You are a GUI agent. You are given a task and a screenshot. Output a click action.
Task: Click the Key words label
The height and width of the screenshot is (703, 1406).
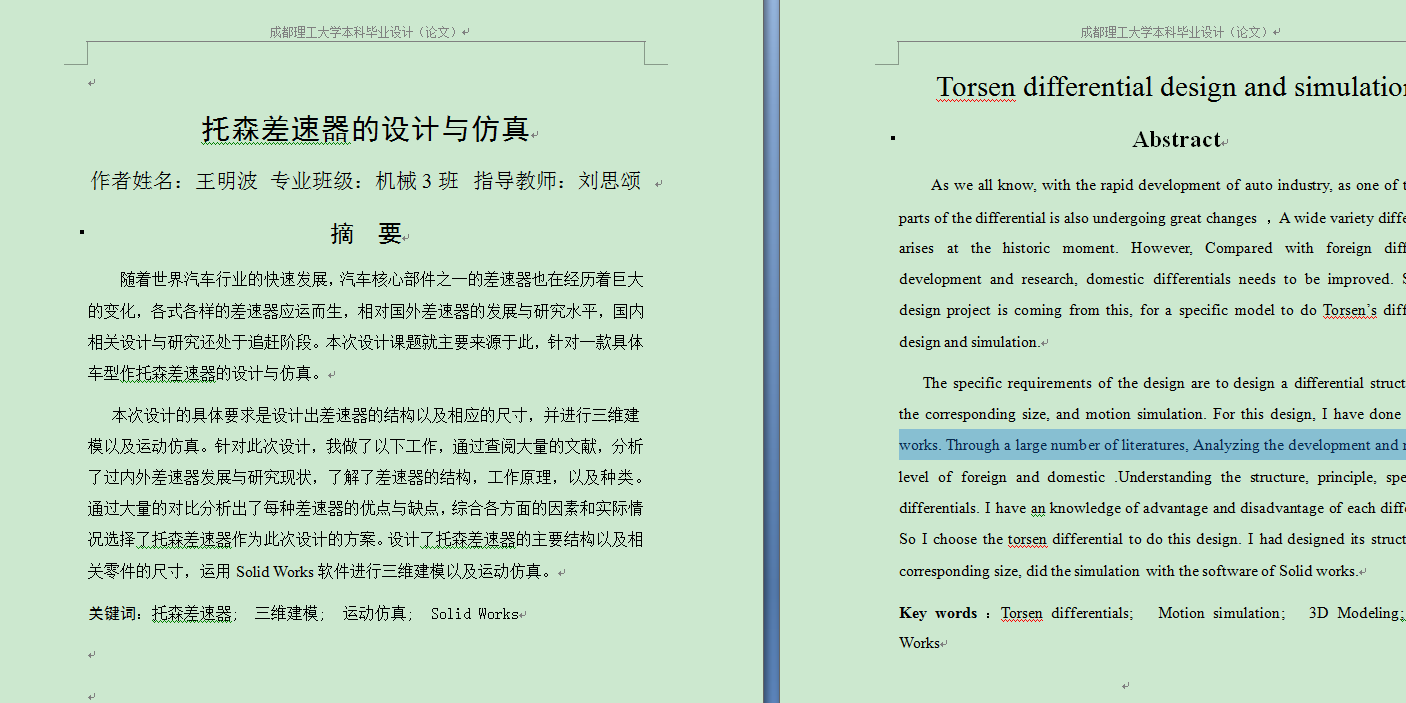click(938, 613)
